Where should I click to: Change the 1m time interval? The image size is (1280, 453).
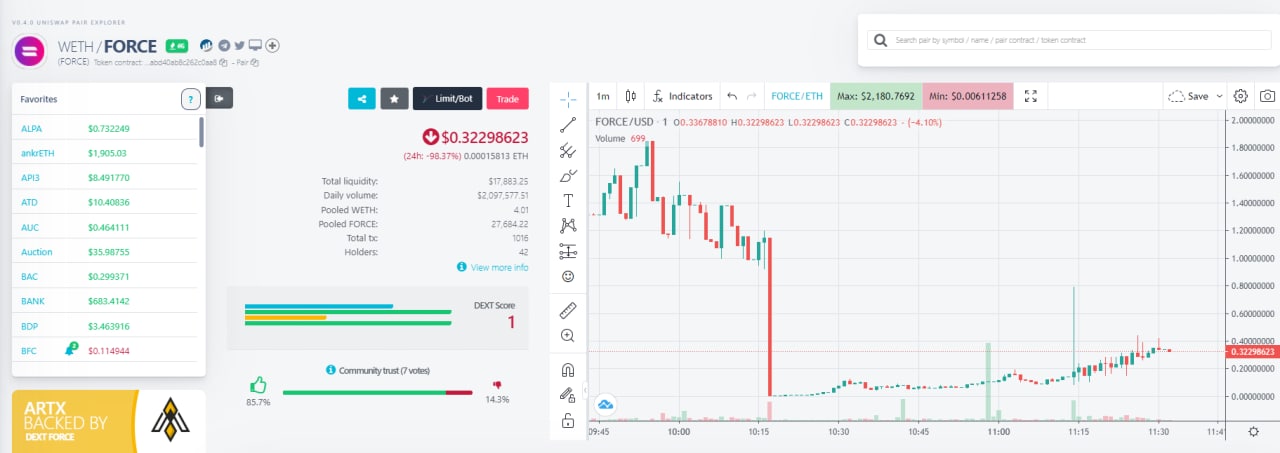[603, 96]
